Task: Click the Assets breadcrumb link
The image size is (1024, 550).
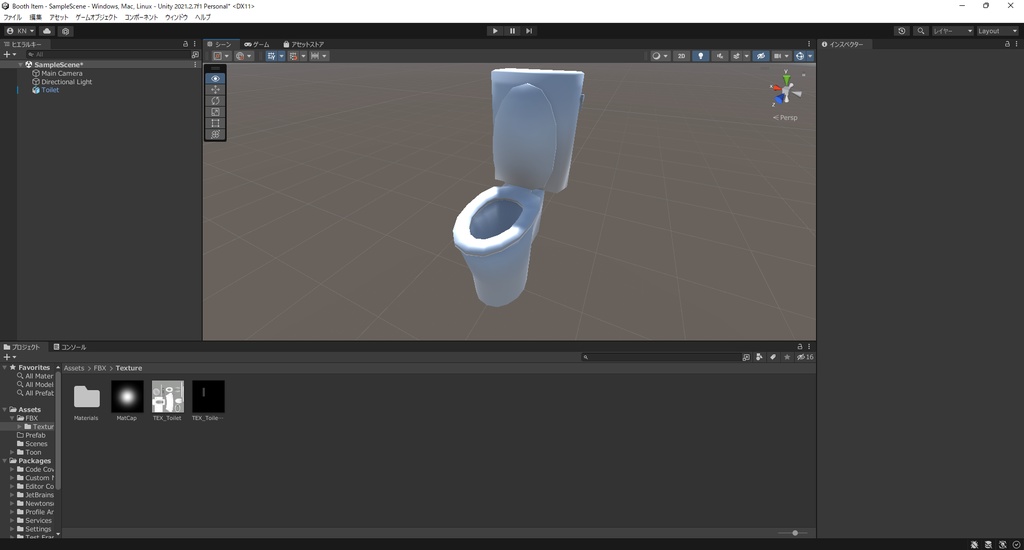Action: [74, 368]
